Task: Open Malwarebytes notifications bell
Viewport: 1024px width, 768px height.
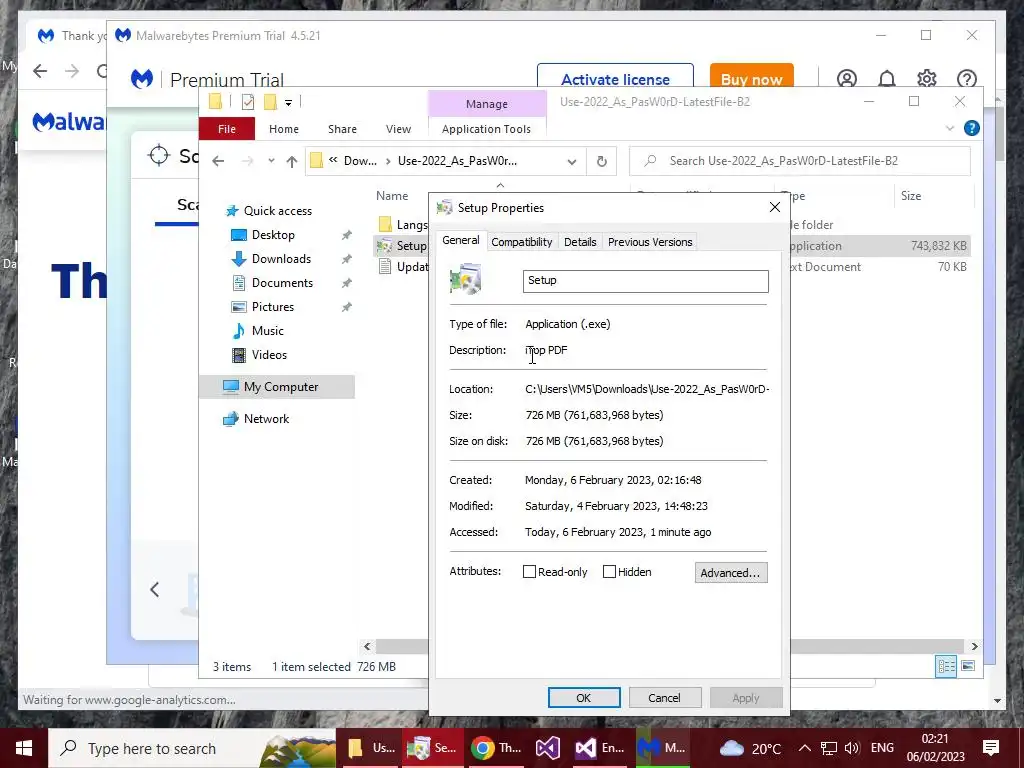Action: (x=886, y=79)
